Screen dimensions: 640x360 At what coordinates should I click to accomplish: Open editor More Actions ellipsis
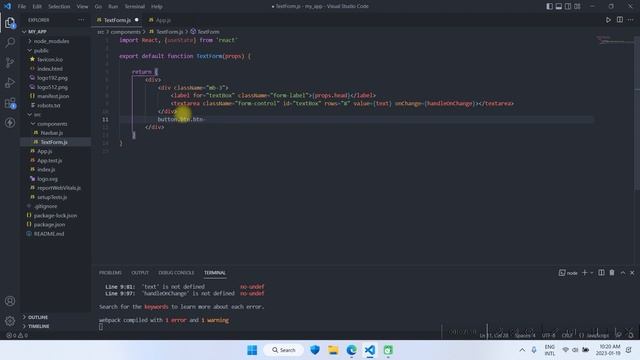click(631, 20)
